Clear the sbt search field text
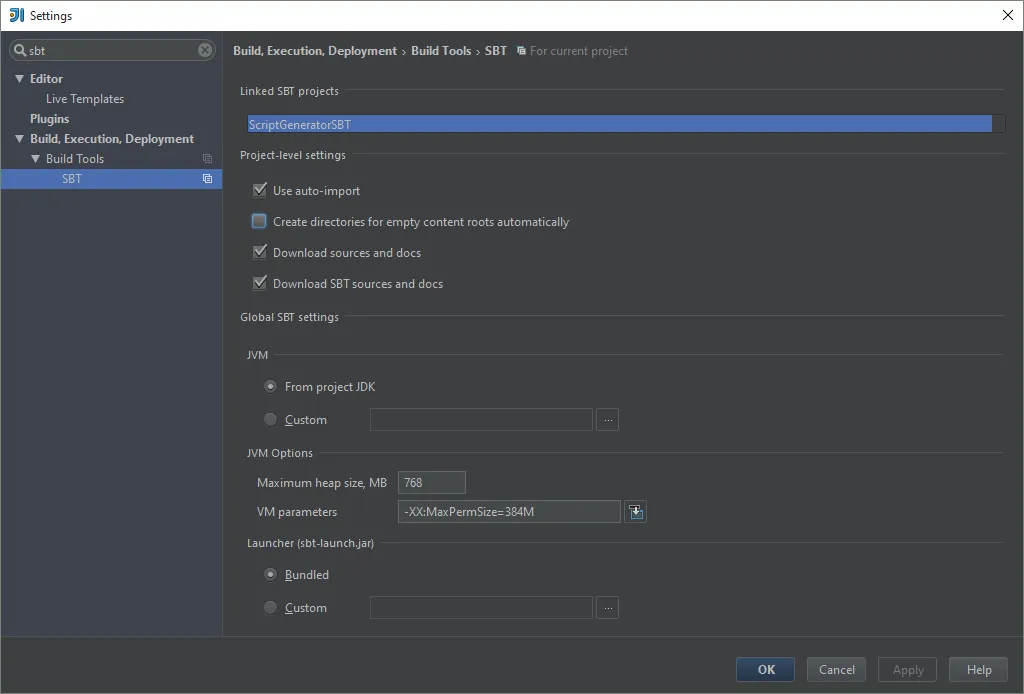This screenshot has width=1024, height=694. [205, 50]
